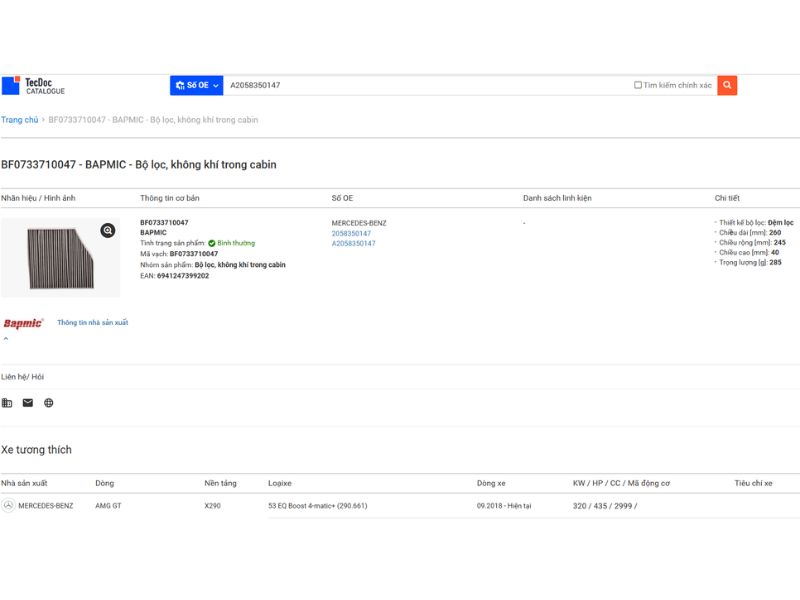Collapse the manufacturer info chevron
This screenshot has width=800, height=600.
[6, 338]
